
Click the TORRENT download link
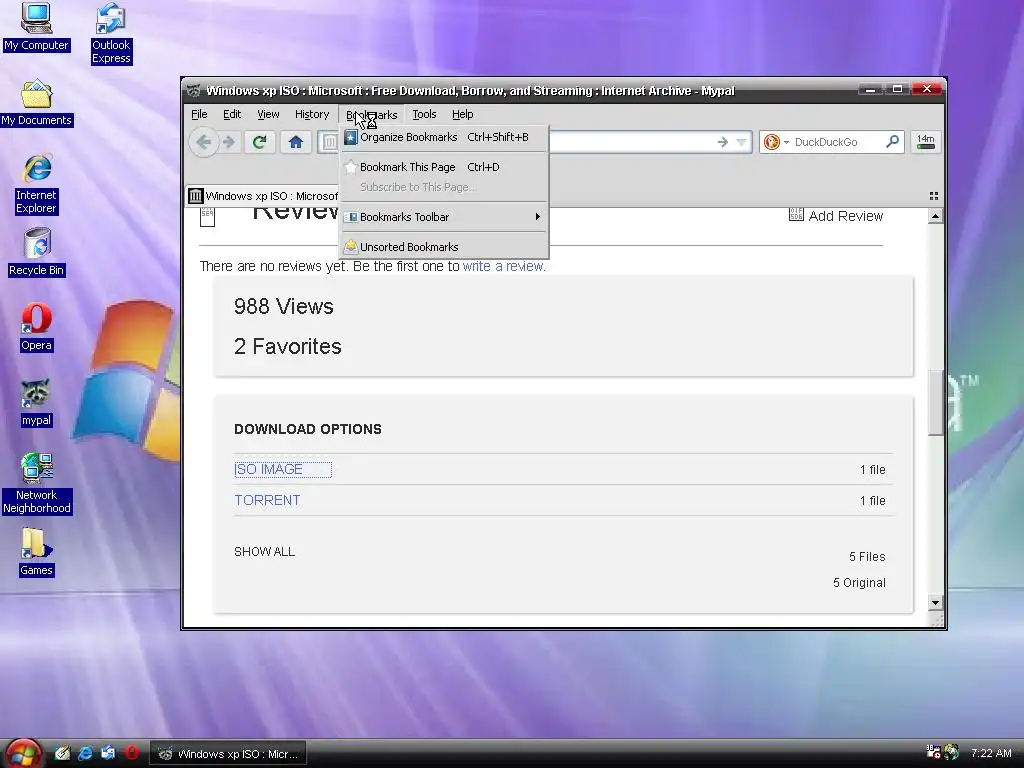point(267,500)
